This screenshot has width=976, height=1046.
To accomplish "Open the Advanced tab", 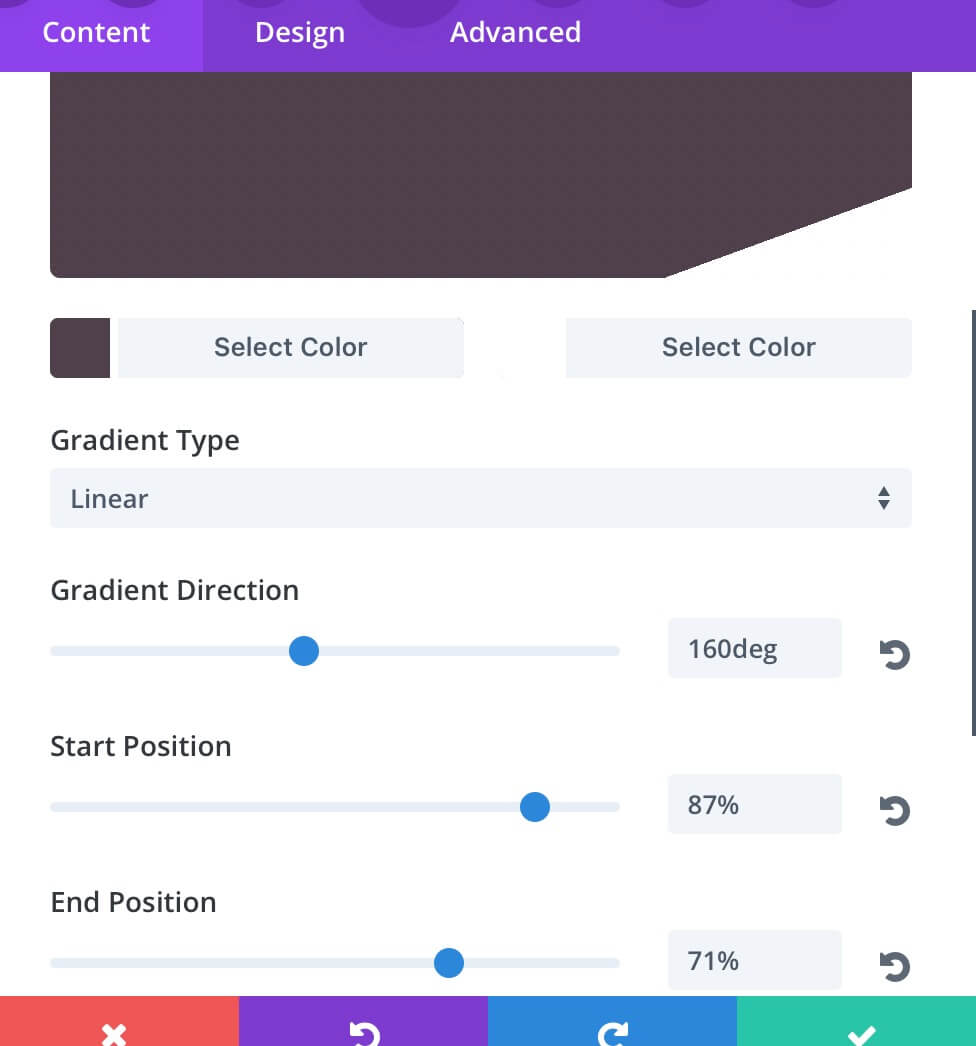I will (515, 33).
